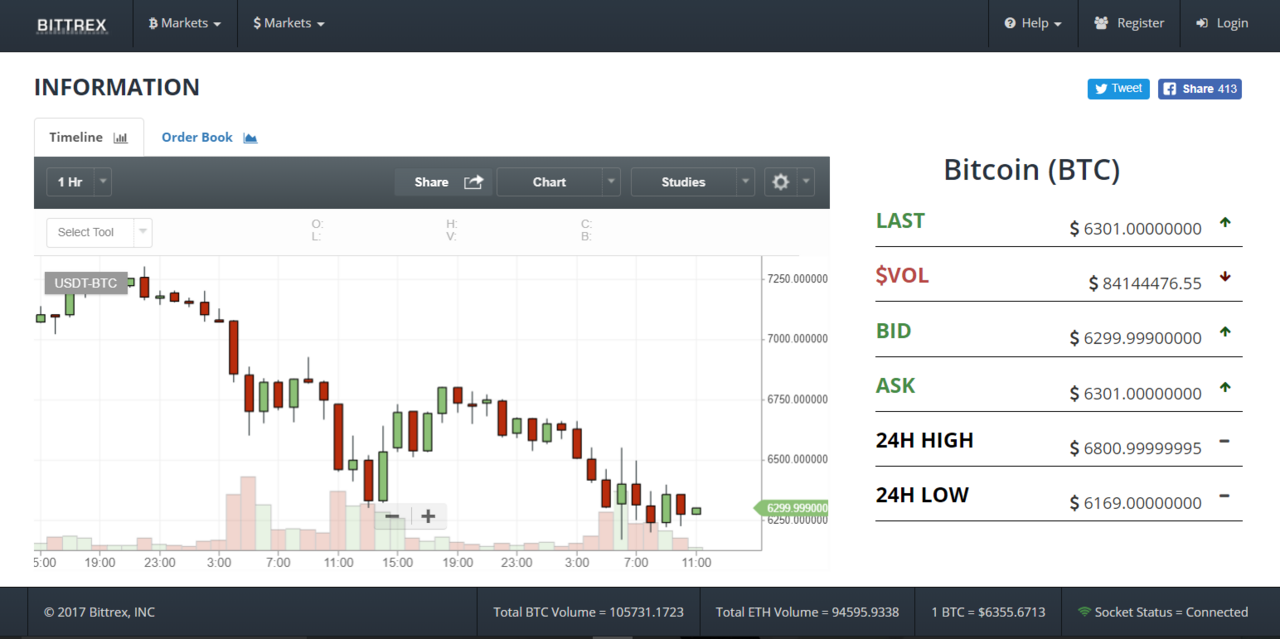Click the Register users icon
This screenshot has height=639, width=1280.
point(1101,23)
